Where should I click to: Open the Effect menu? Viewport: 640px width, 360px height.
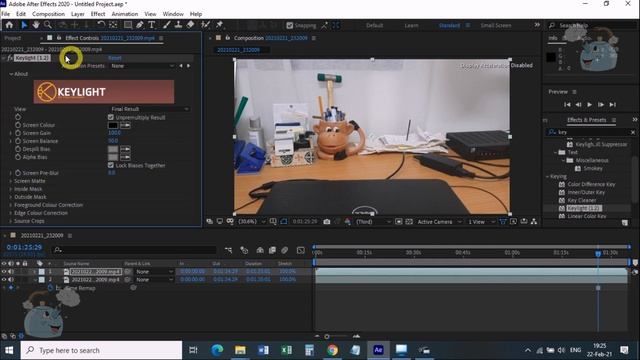[98, 14]
